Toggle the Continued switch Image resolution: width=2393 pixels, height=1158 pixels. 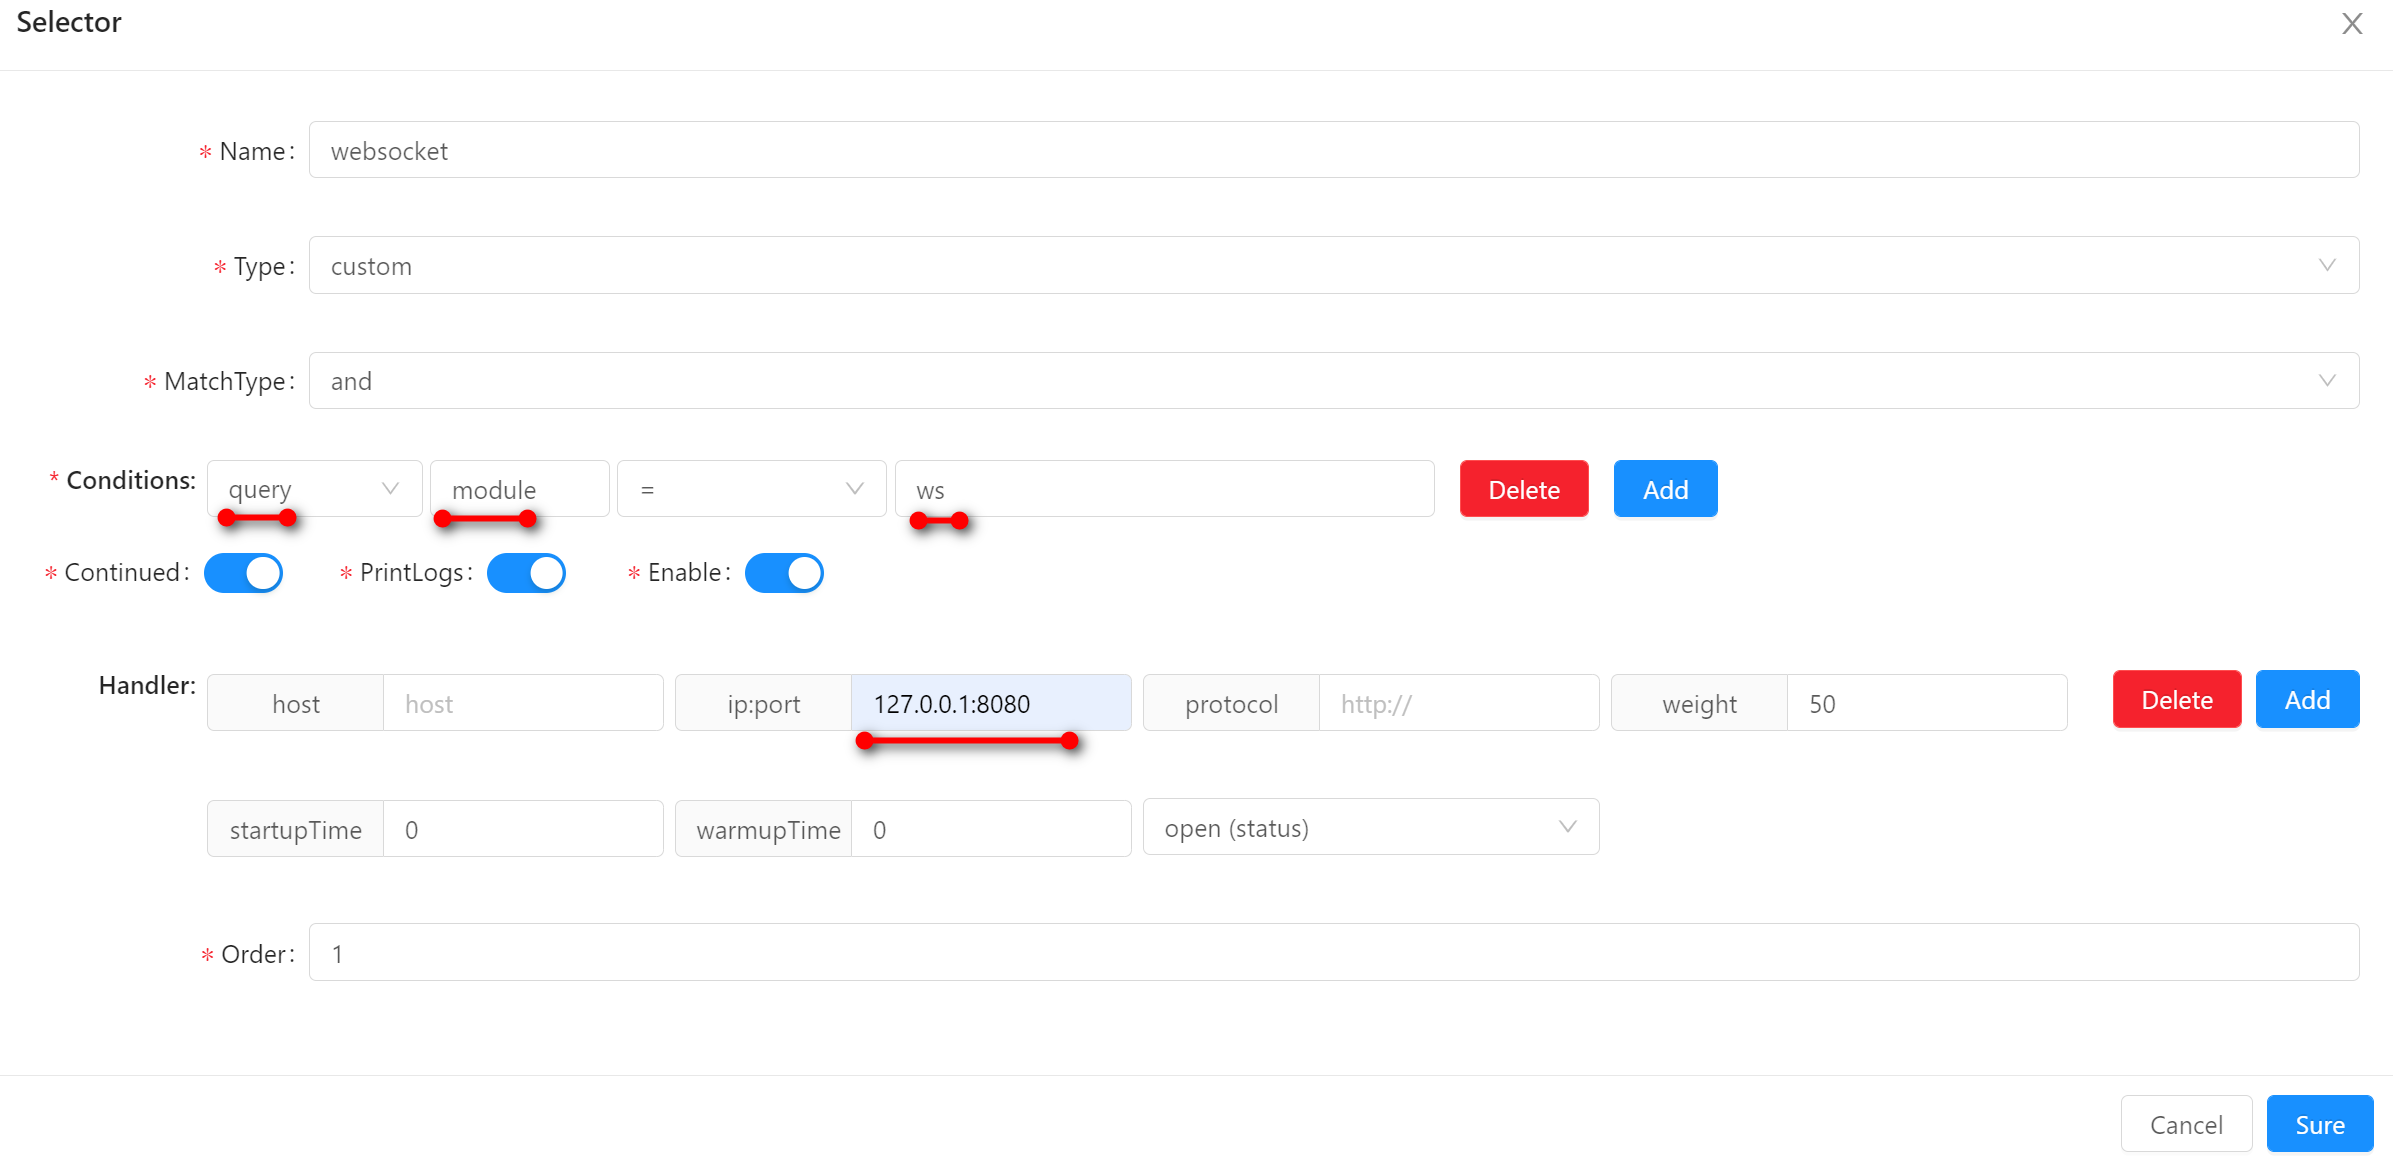click(x=243, y=573)
